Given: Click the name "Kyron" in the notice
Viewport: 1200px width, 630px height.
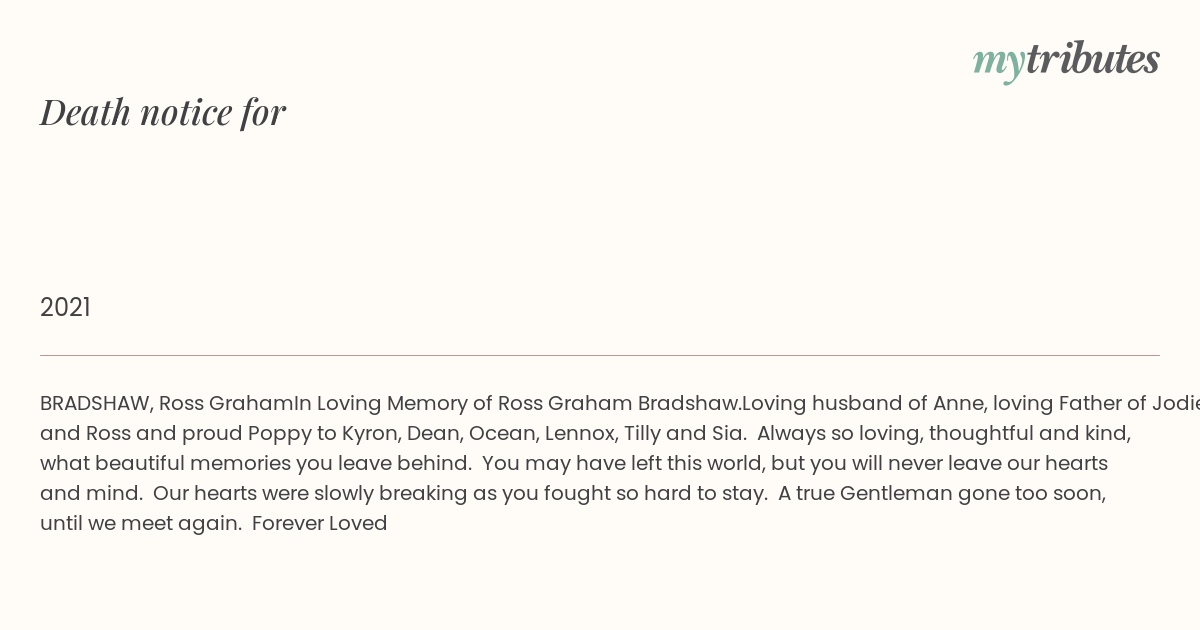Looking at the screenshot, I should 371,434.
